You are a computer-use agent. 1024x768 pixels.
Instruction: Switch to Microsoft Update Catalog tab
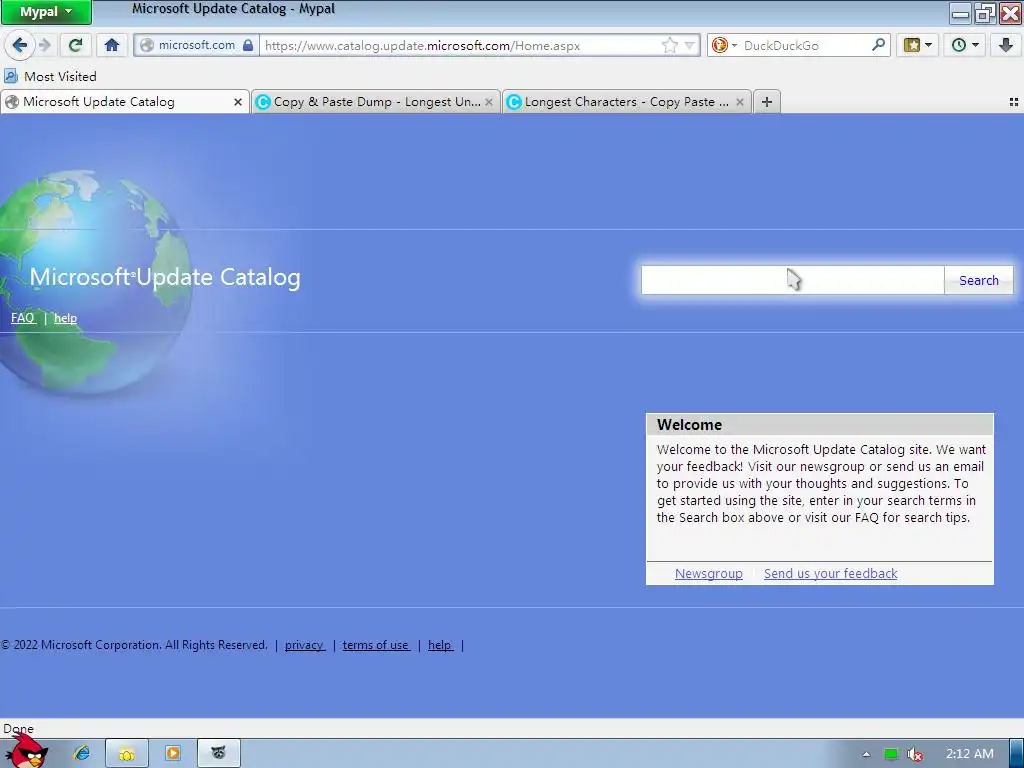tap(124, 102)
